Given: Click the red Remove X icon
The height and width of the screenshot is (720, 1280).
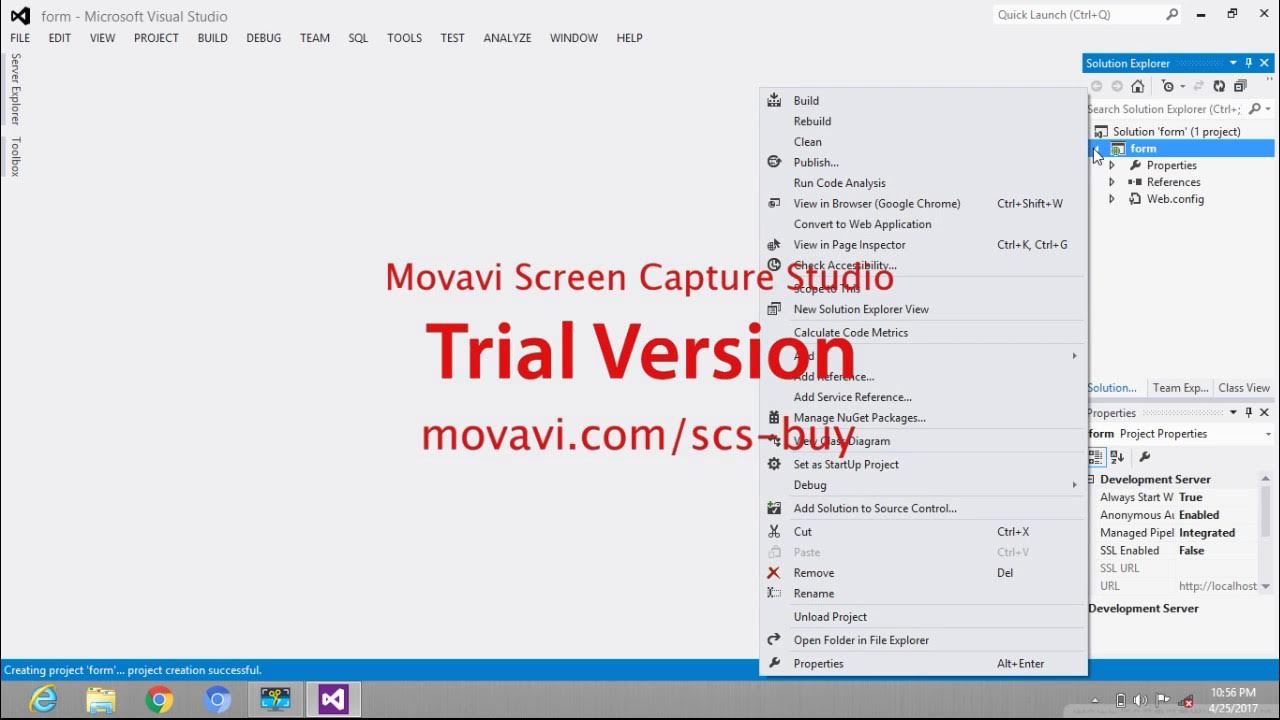Looking at the screenshot, I should (774, 573).
